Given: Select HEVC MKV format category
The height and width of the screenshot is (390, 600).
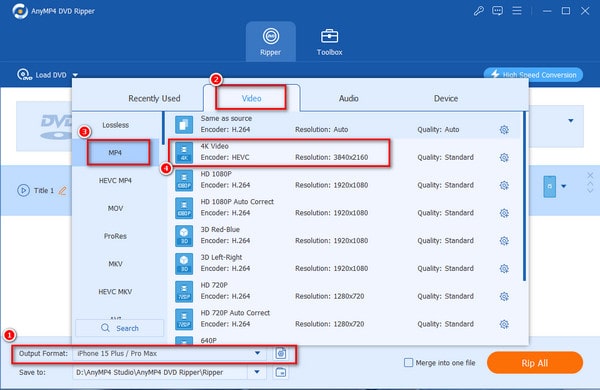Looking at the screenshot, I should tap(116, 292).
